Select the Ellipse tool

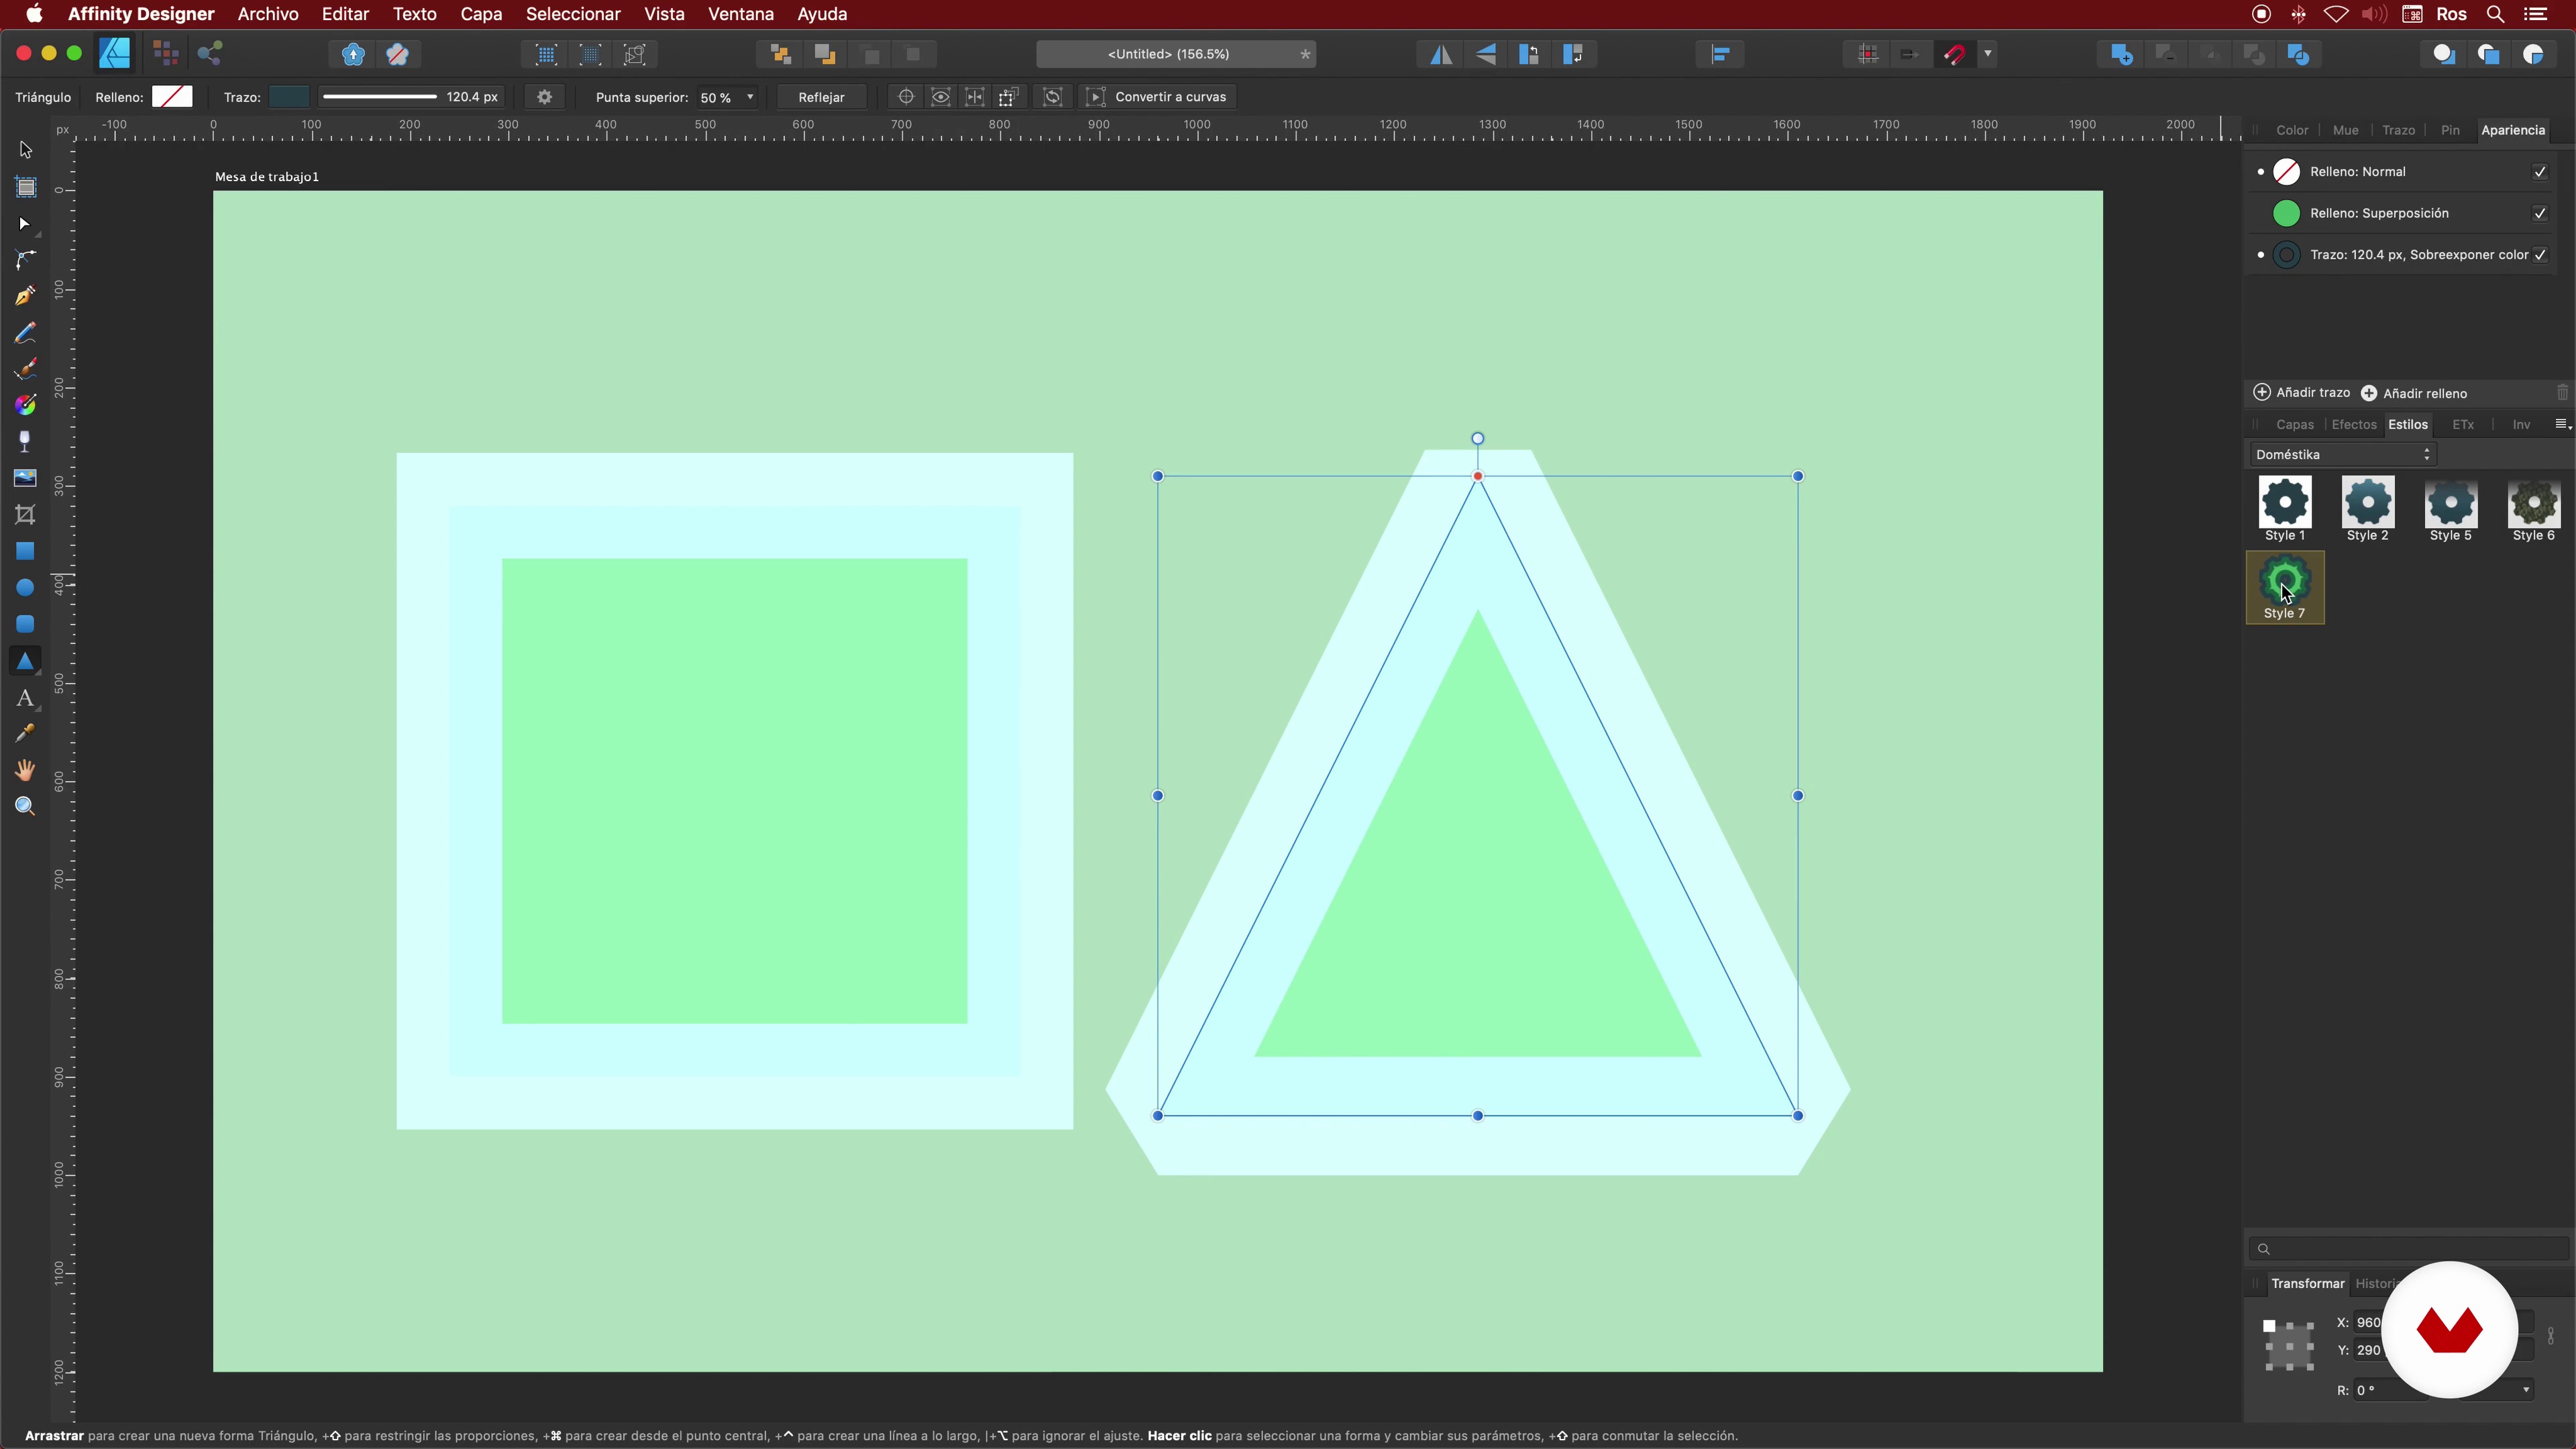(x=25, y=588)
